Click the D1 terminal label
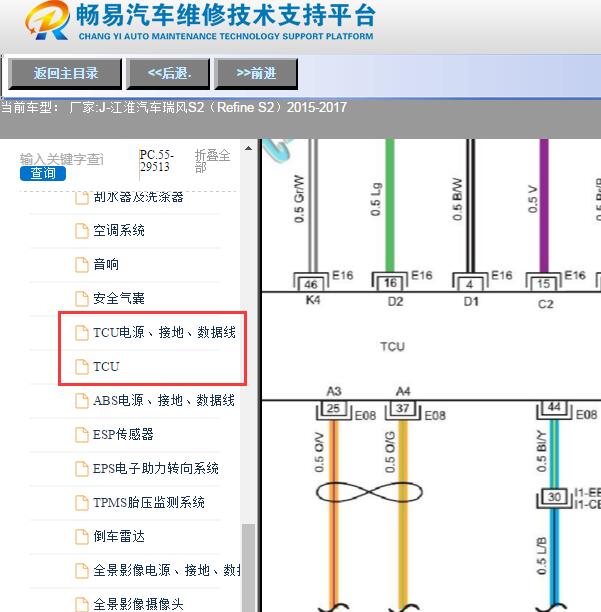 point(471,301)
